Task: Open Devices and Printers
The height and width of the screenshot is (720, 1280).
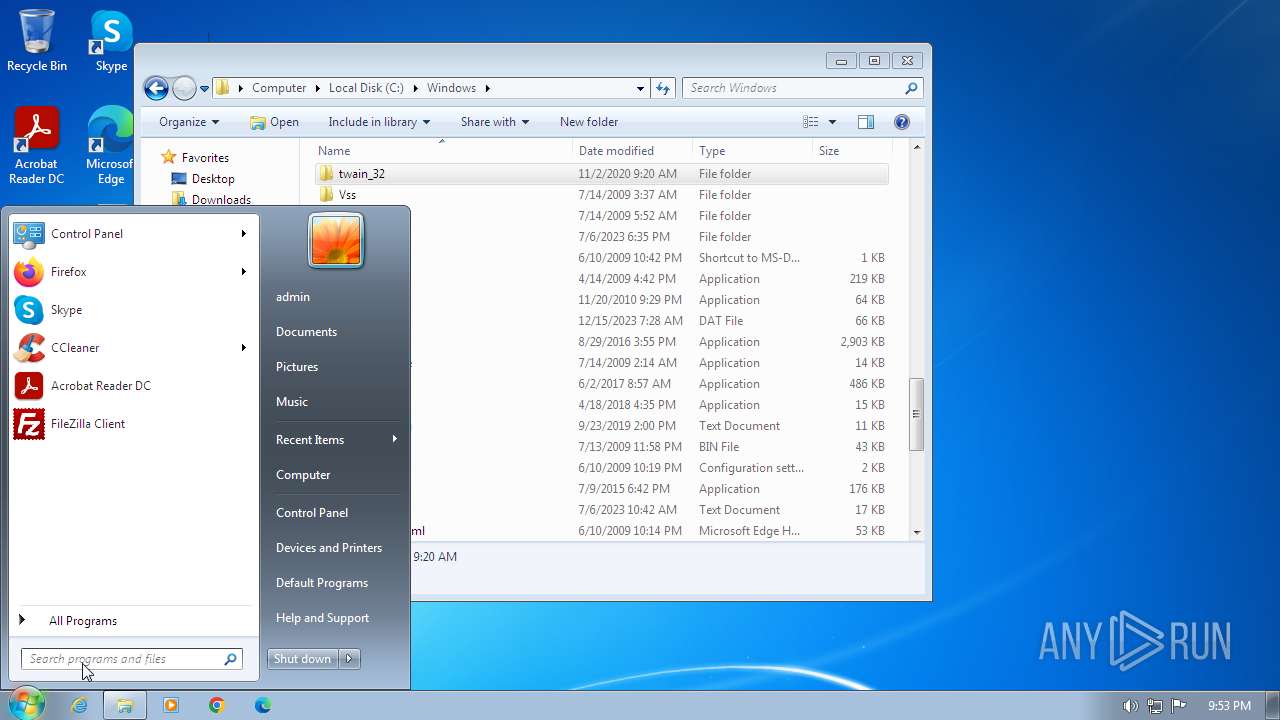Action: (329, 548)
